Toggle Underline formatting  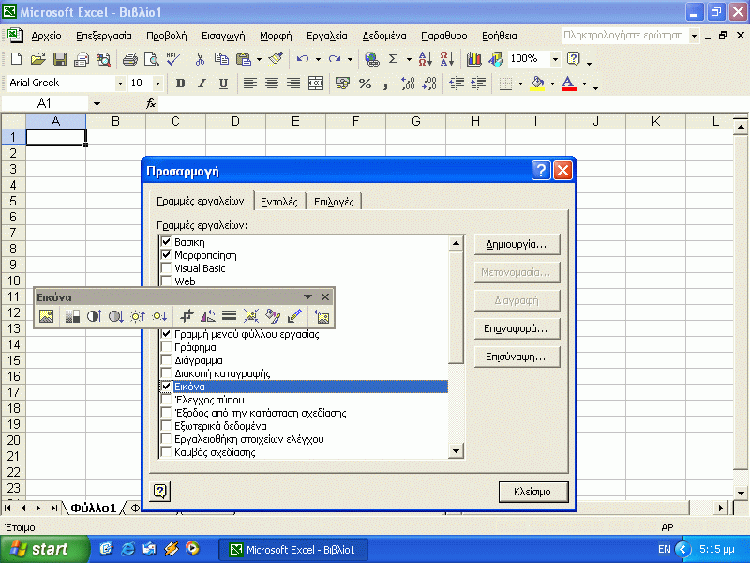pos(223,84)
